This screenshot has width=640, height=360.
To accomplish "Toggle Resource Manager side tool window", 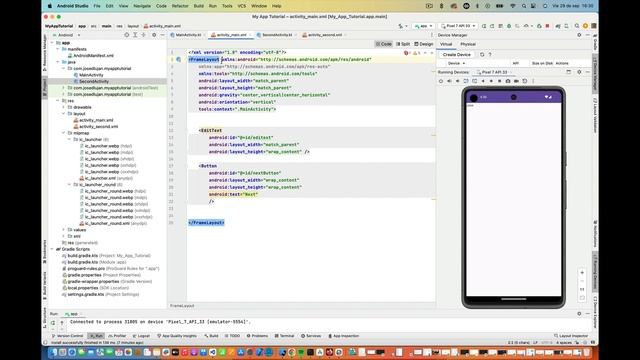I will point(45,53).
